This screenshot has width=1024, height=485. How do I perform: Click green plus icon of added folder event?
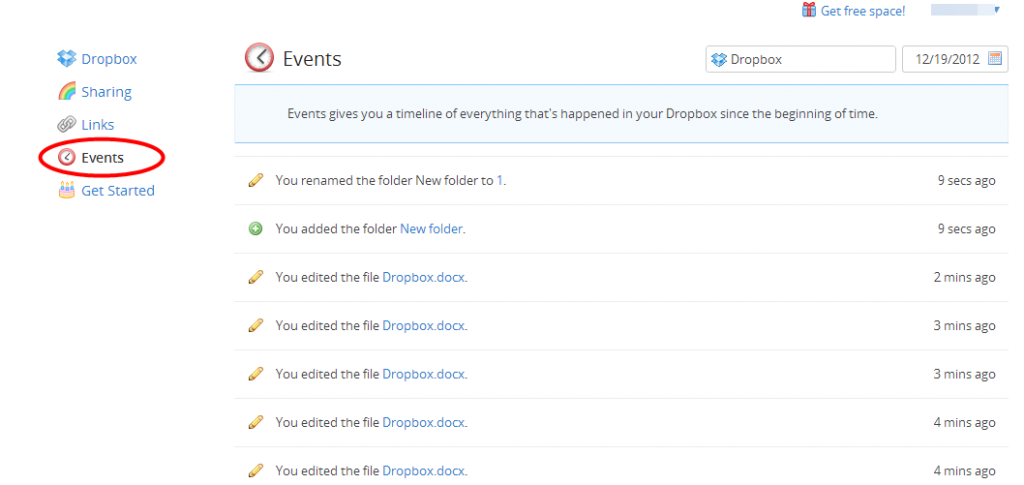tap(256, 228)
